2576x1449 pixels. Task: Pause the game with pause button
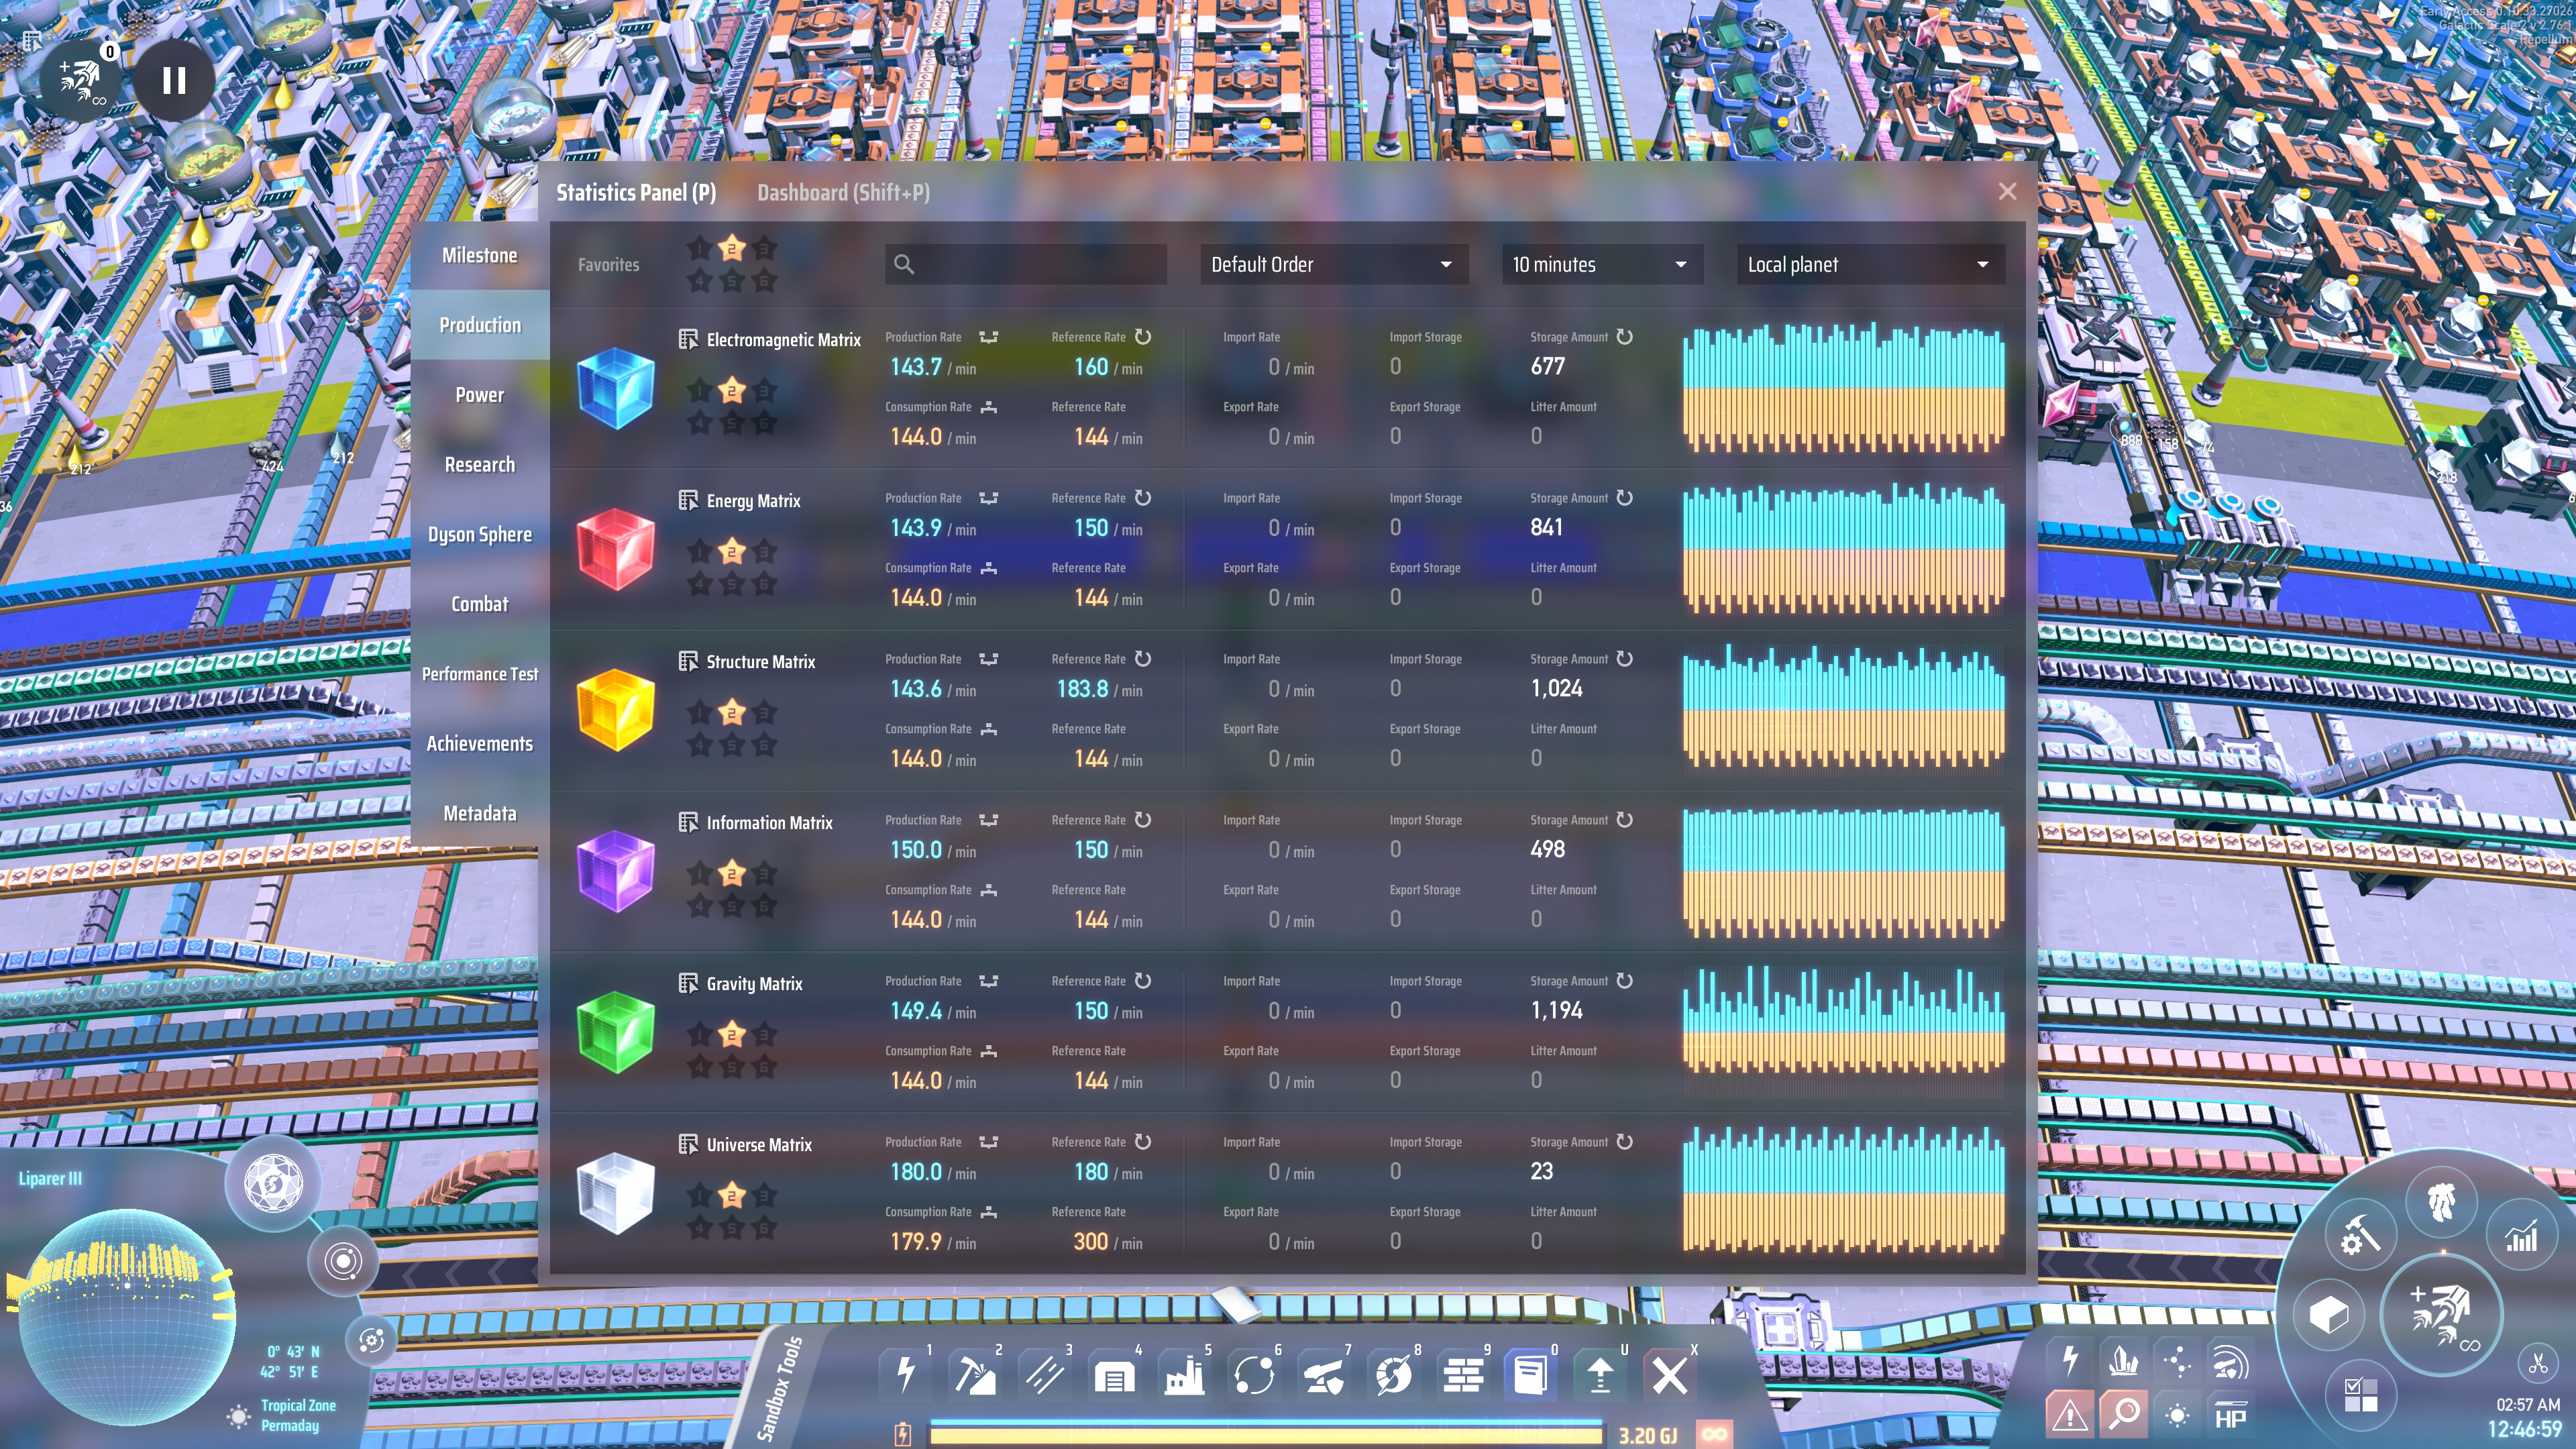coord(174,80)
